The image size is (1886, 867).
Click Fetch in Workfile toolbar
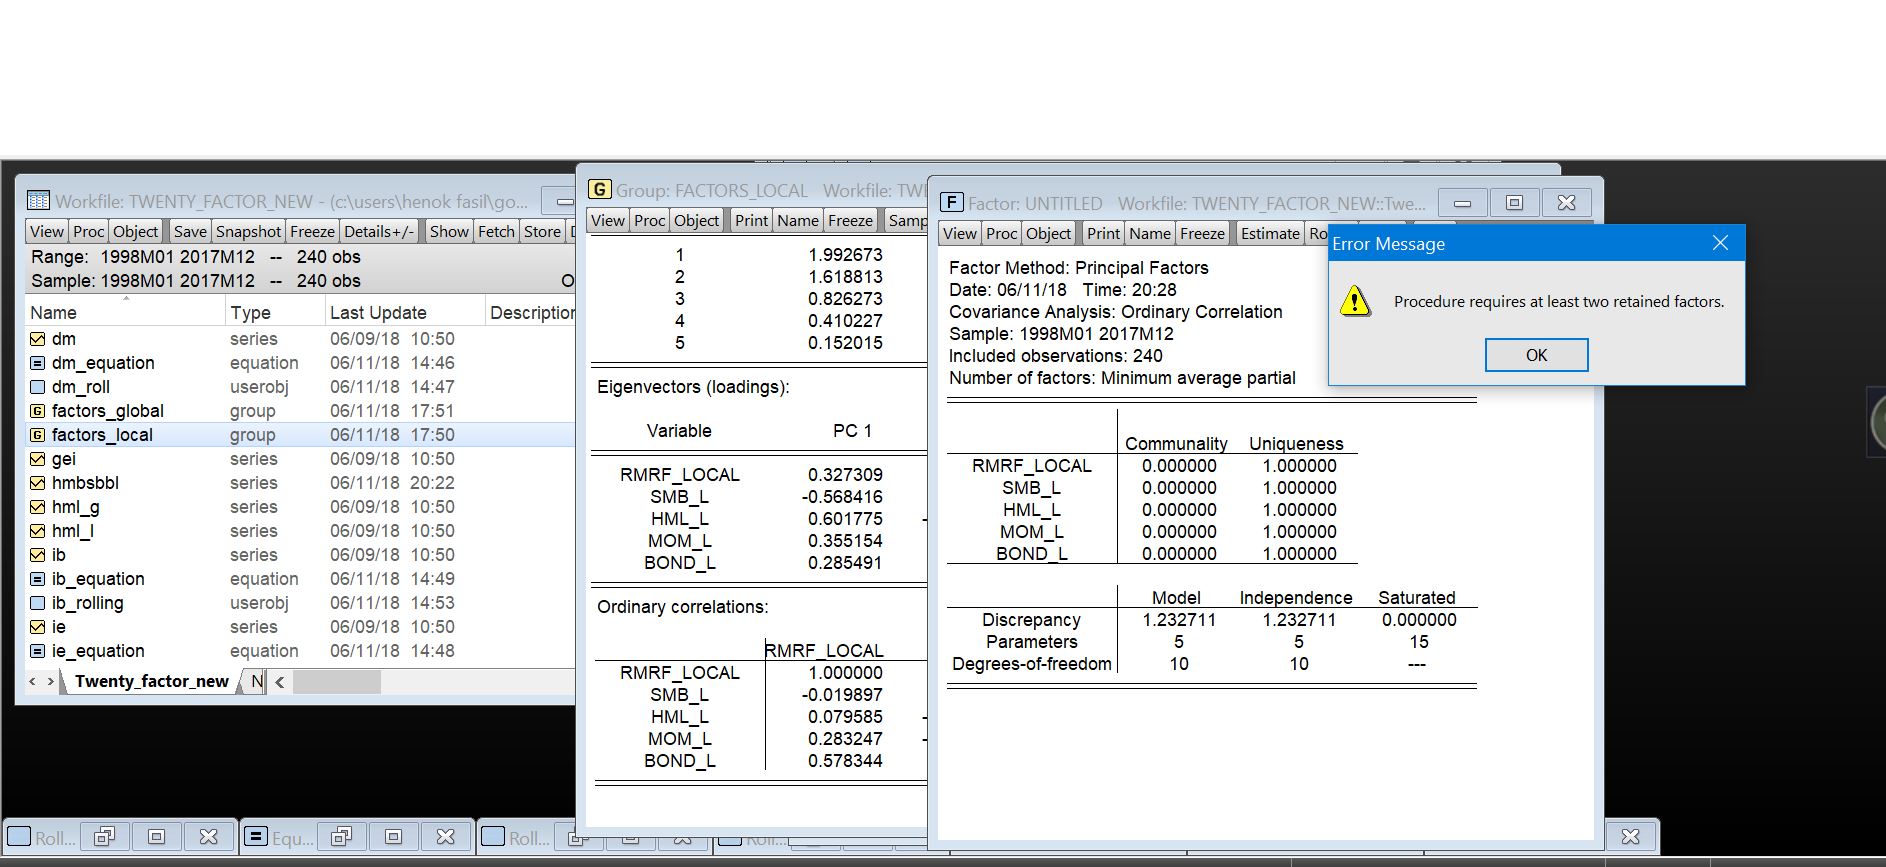point(496,231)
